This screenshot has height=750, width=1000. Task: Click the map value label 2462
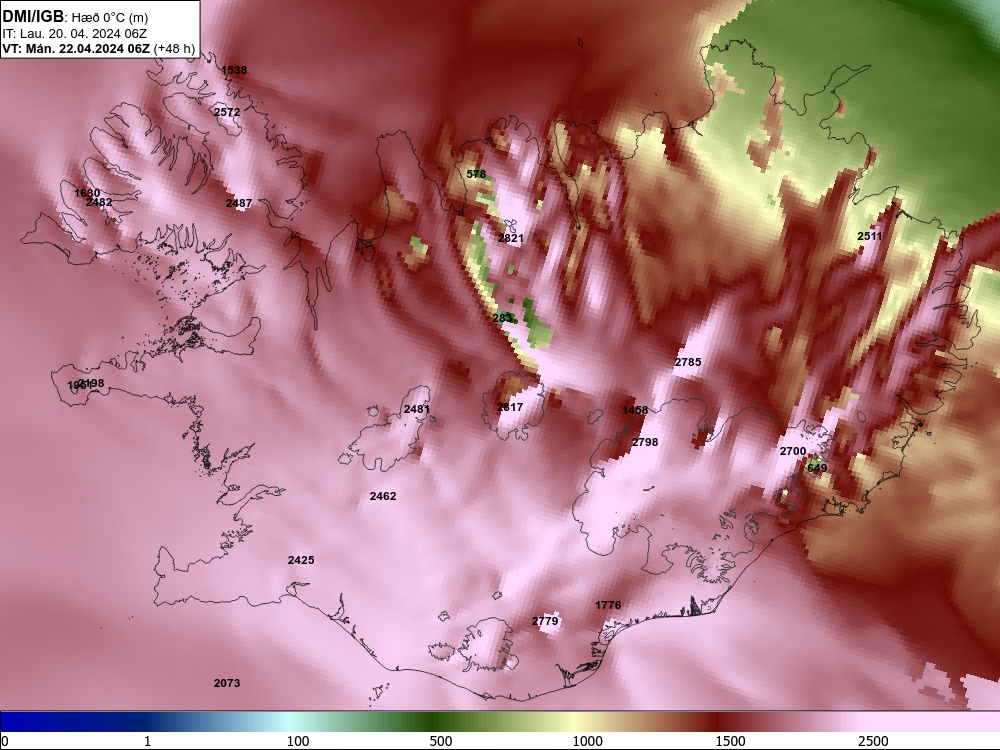pos(383,496)
